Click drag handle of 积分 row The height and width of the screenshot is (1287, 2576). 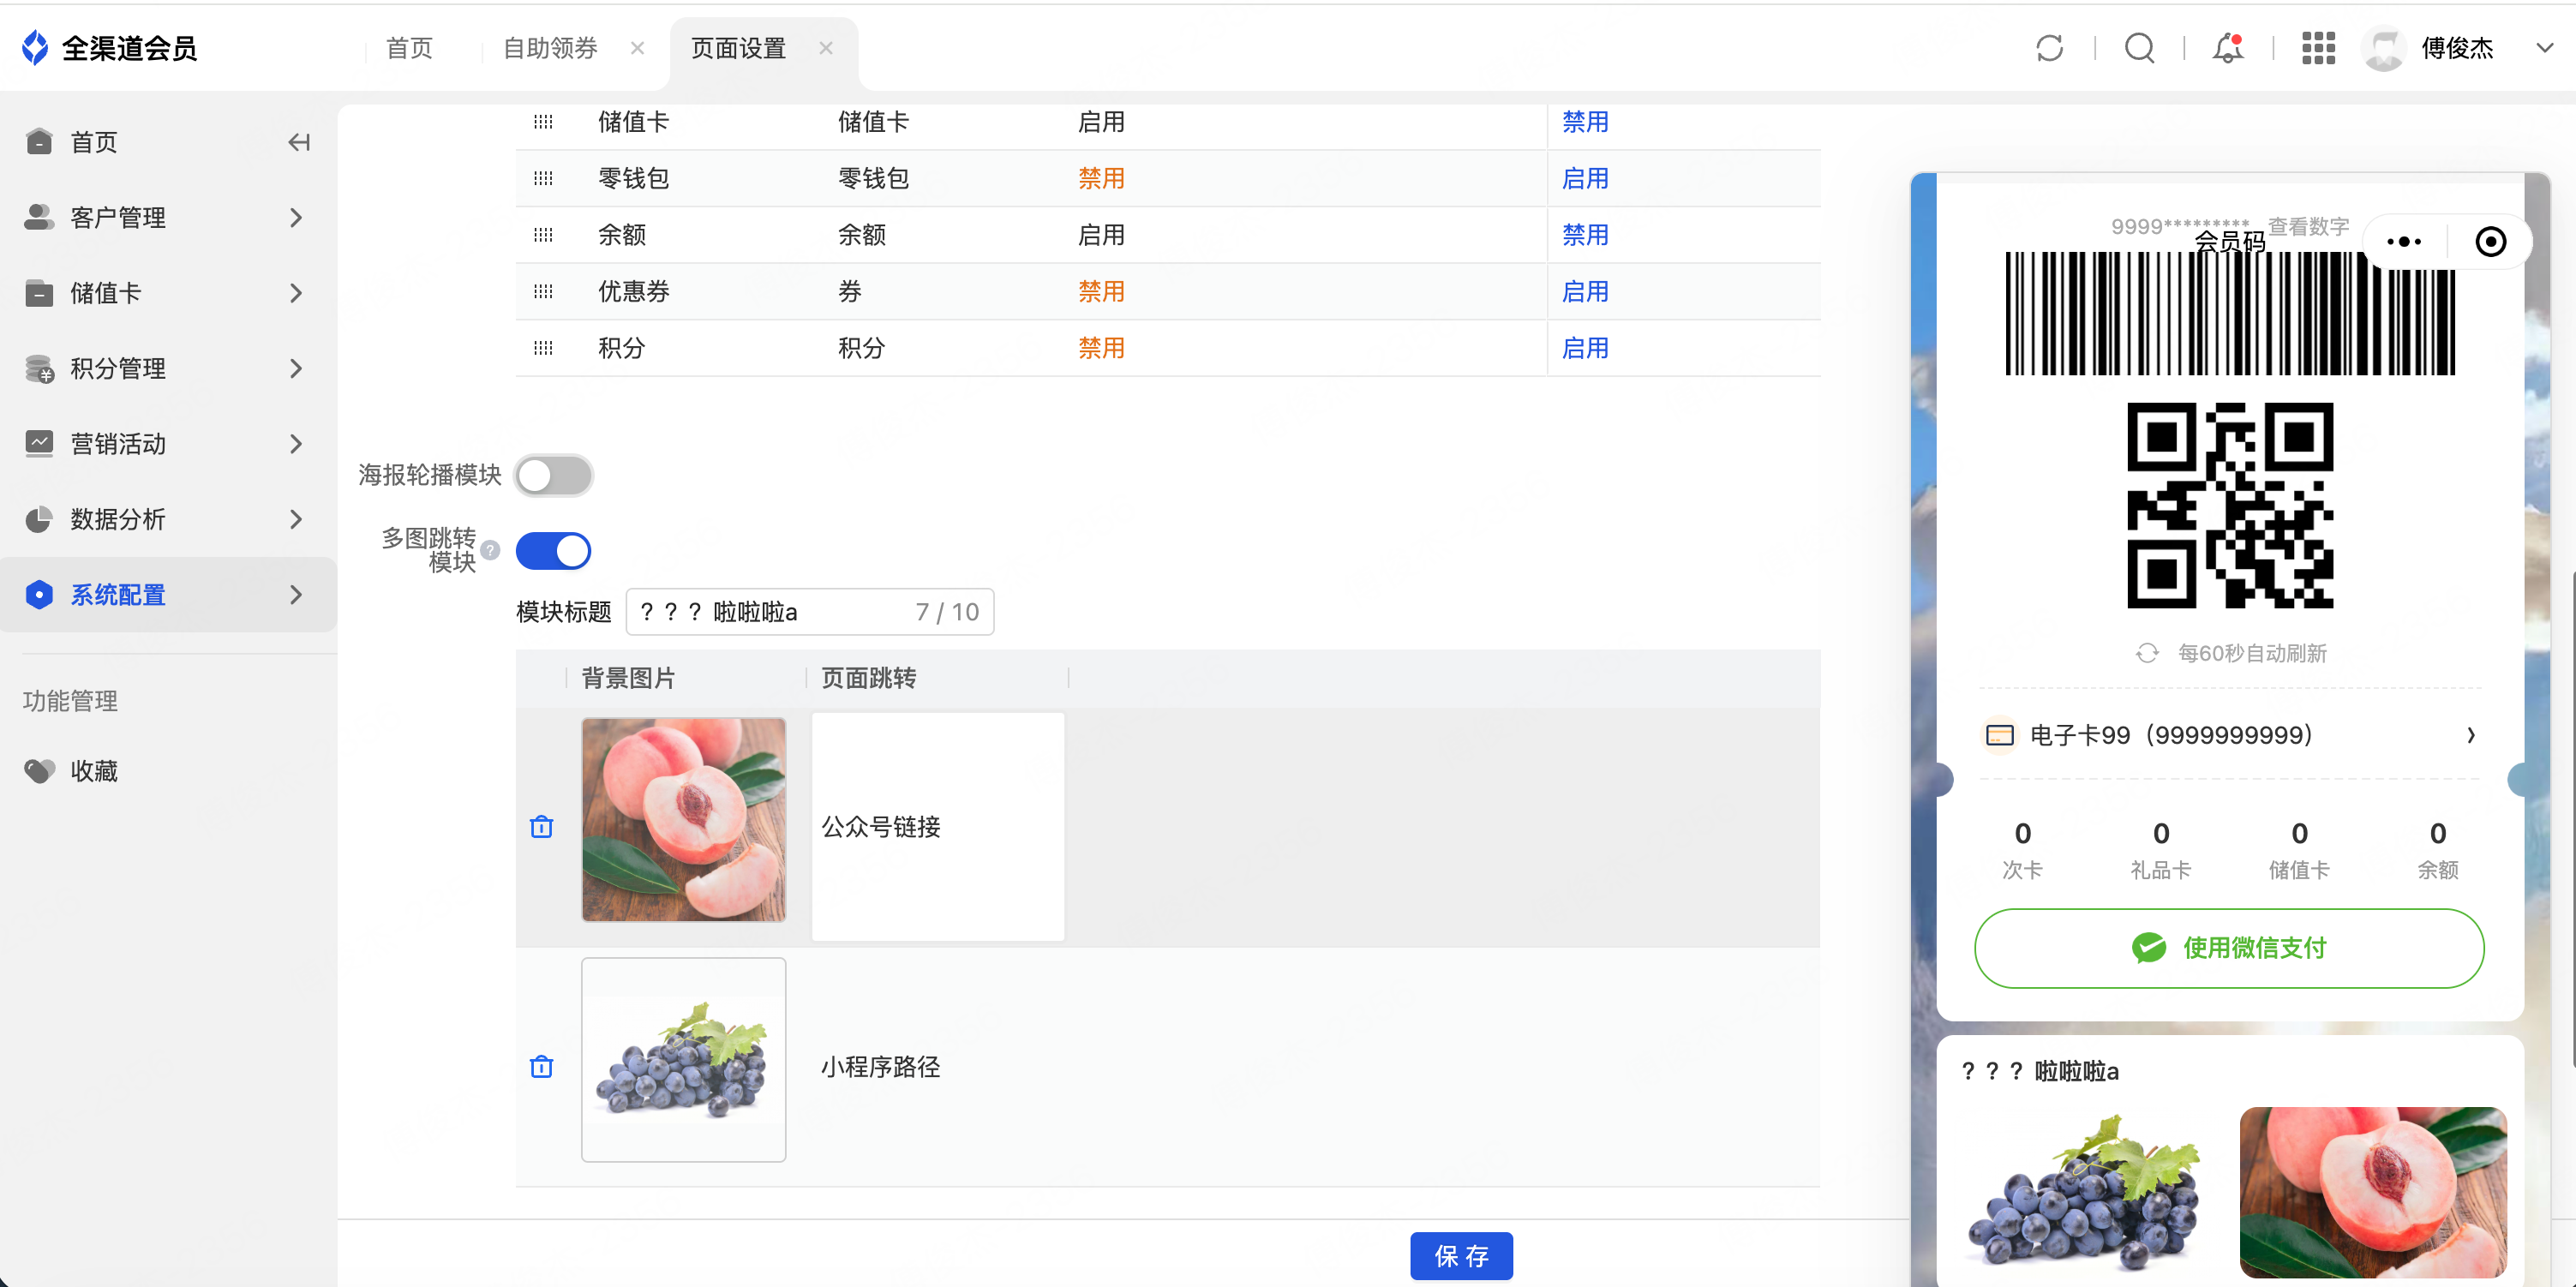[543, 348]
